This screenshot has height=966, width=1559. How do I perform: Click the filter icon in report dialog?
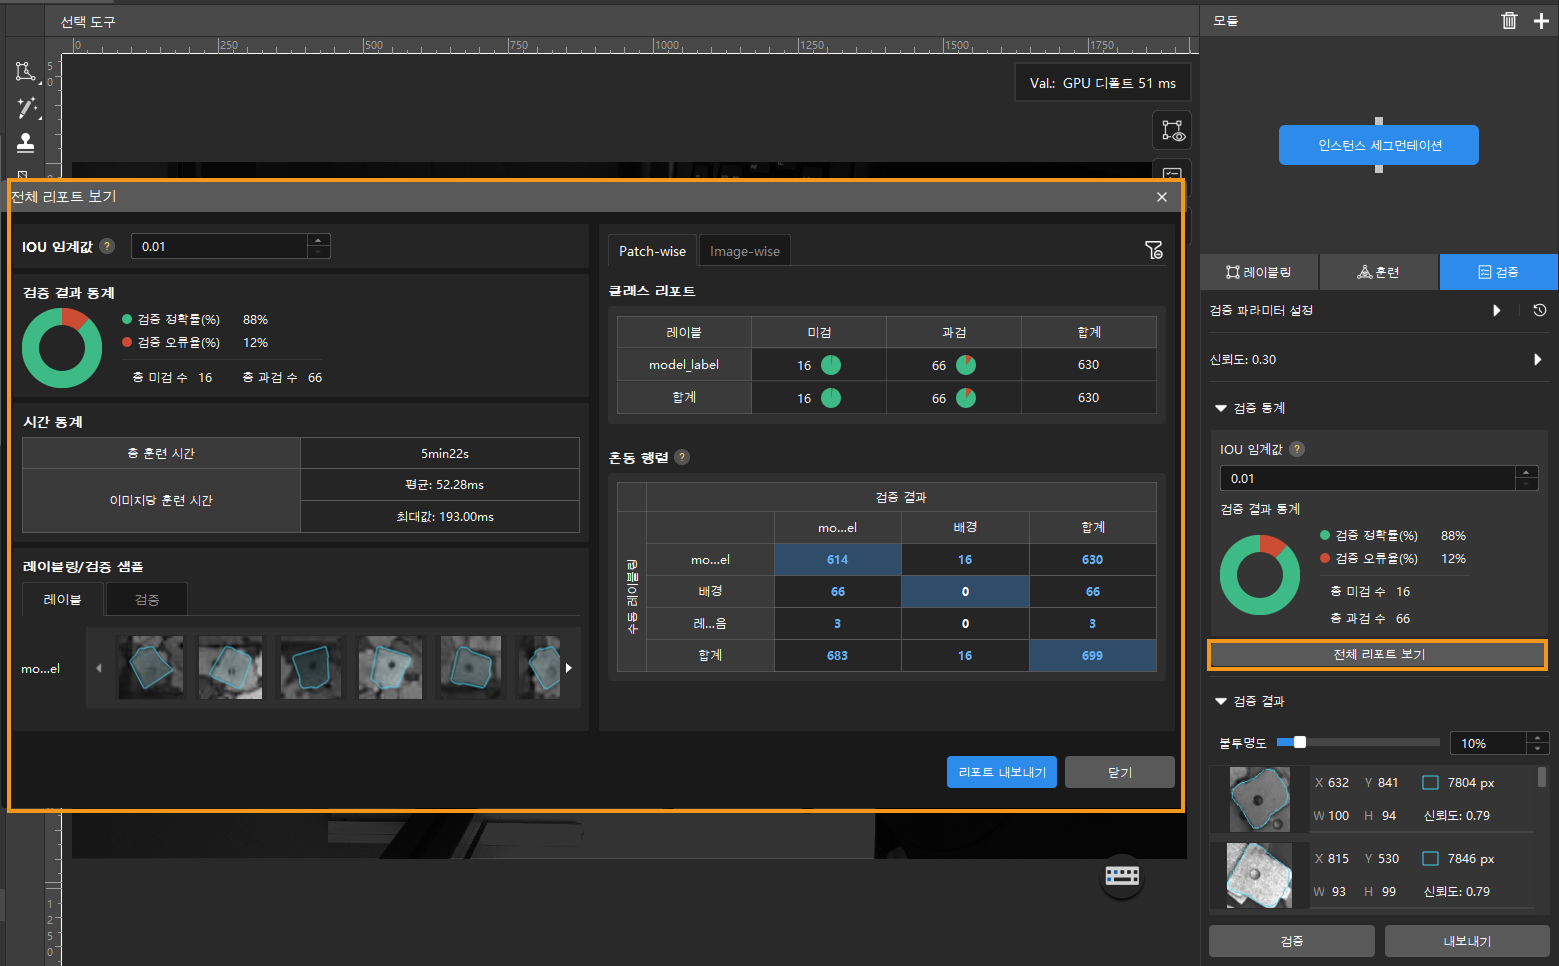pyautogui.click(x=1153, y=250)
